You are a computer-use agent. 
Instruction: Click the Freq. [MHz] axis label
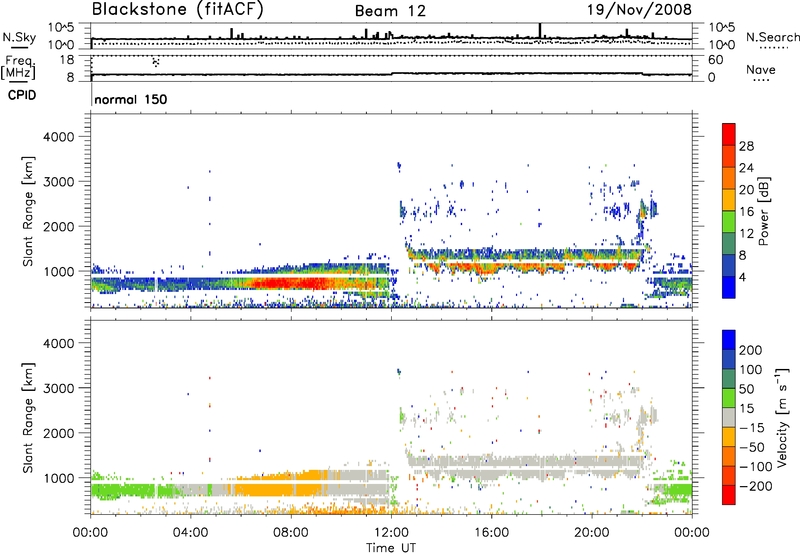[19, 68]
